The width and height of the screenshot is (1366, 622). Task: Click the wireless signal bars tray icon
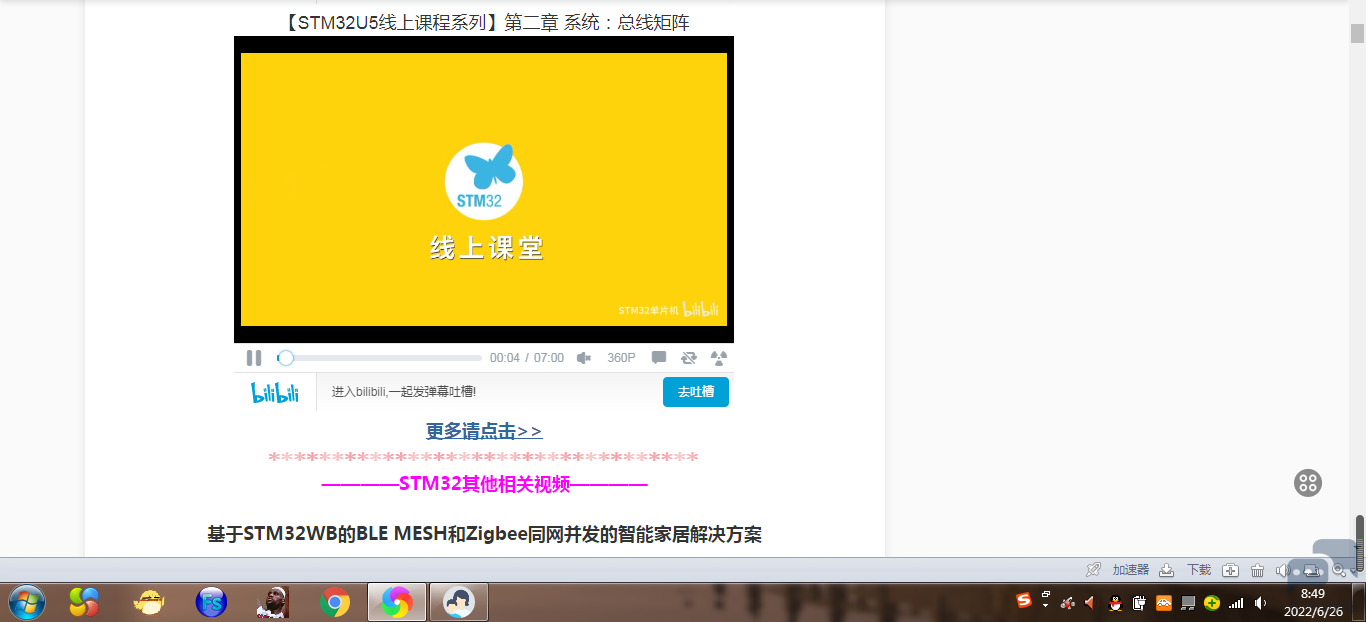click(x=1236, y=603)
